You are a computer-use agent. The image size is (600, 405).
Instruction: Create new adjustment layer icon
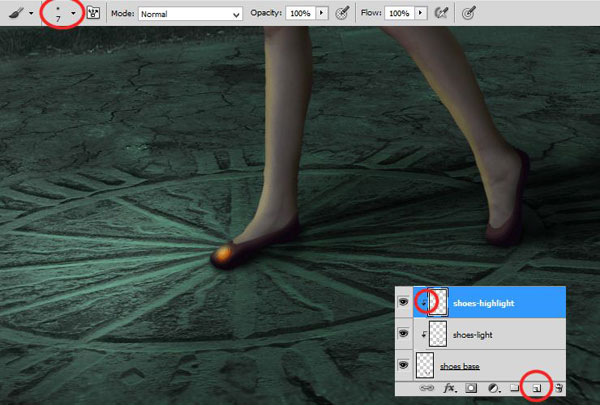[494, 388]
